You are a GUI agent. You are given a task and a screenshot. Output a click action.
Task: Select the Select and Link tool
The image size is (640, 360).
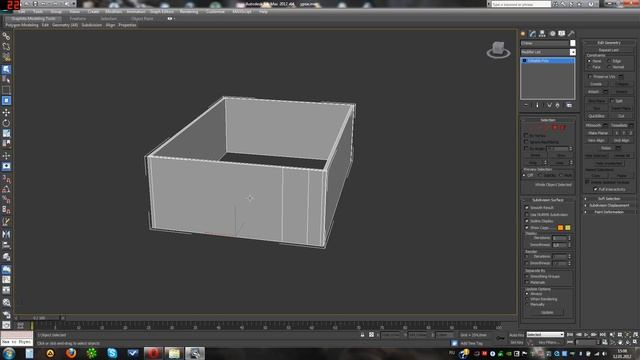point(6,37)
